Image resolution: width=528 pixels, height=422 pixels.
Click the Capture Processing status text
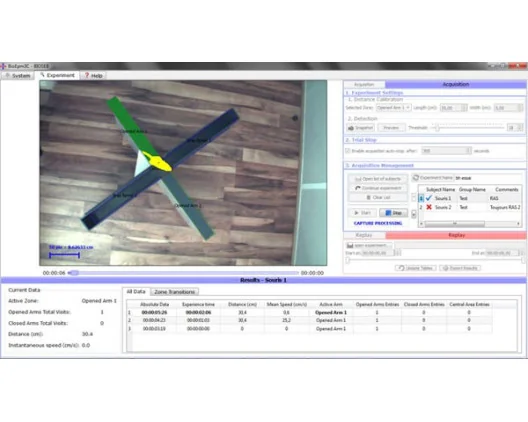click(x=378, y=223)
